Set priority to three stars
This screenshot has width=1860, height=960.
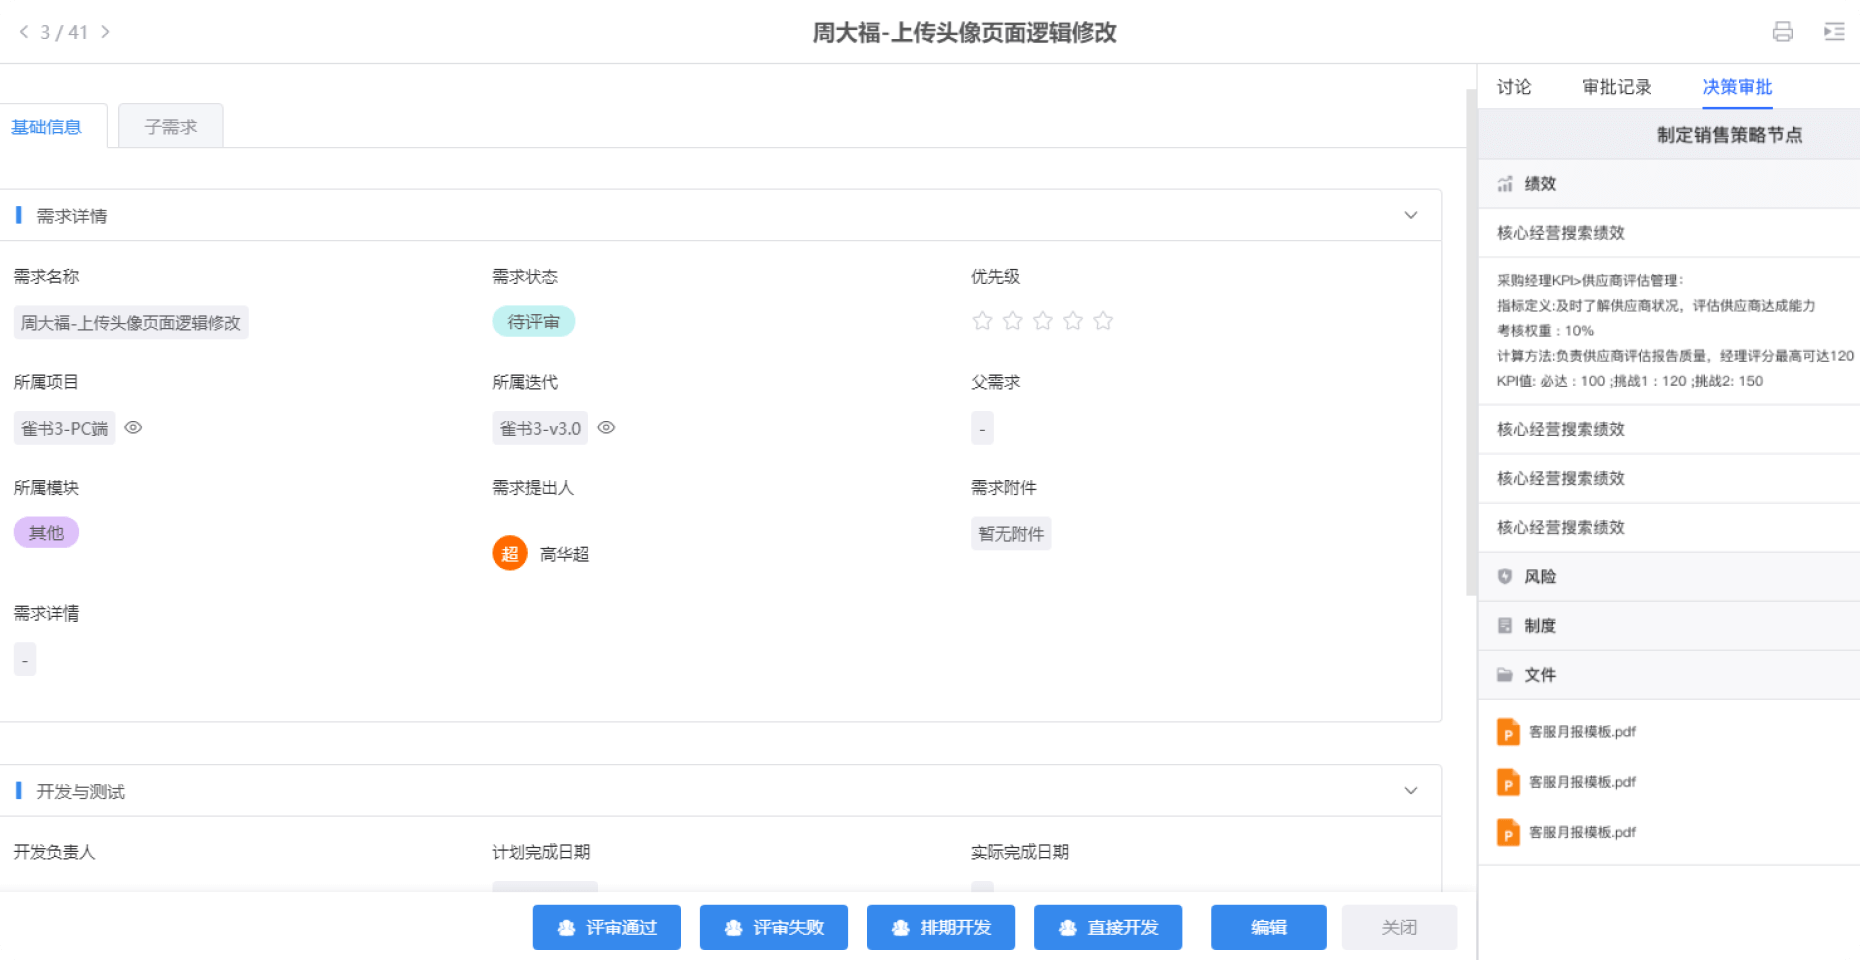pos(1043,321)
